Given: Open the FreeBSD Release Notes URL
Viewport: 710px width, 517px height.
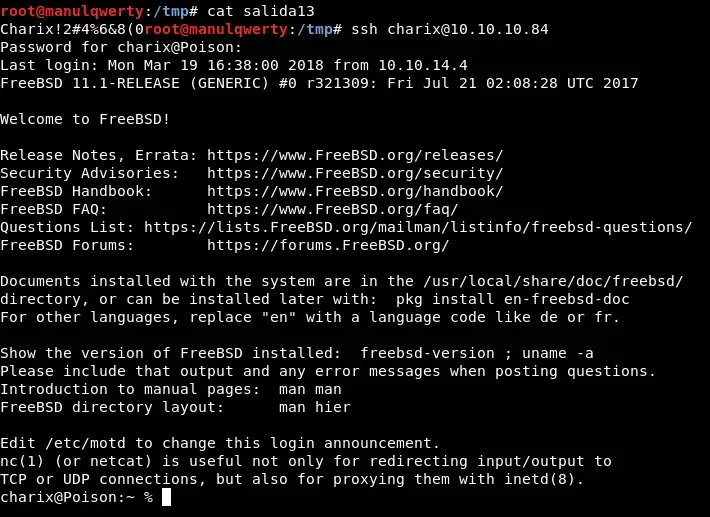Looking at the screenshot, I should click(355, 155).
